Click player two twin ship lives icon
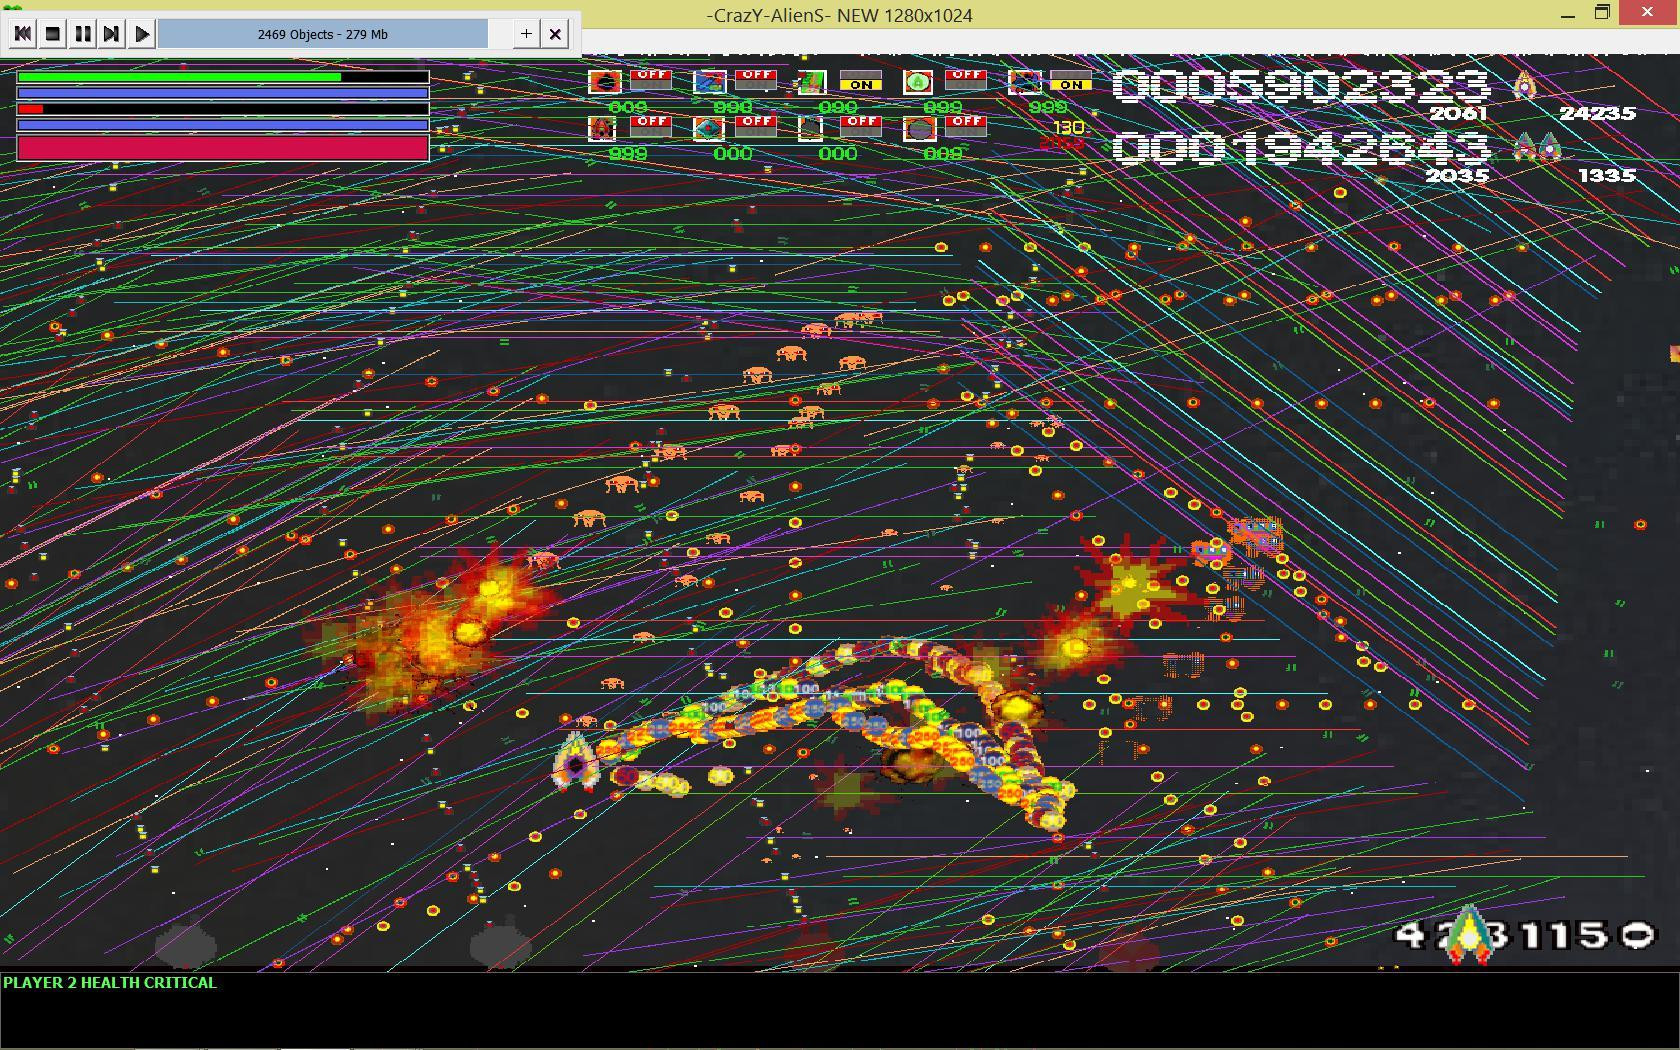 tap(1537, 148)
